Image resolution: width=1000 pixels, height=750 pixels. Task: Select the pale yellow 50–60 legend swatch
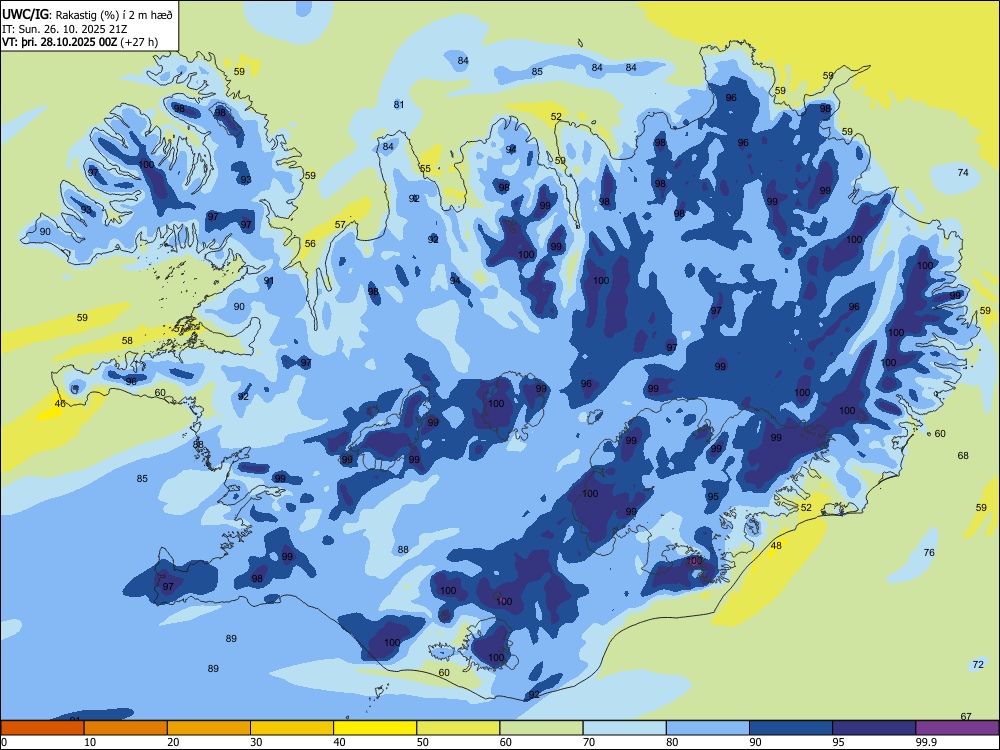pos(458,728)
